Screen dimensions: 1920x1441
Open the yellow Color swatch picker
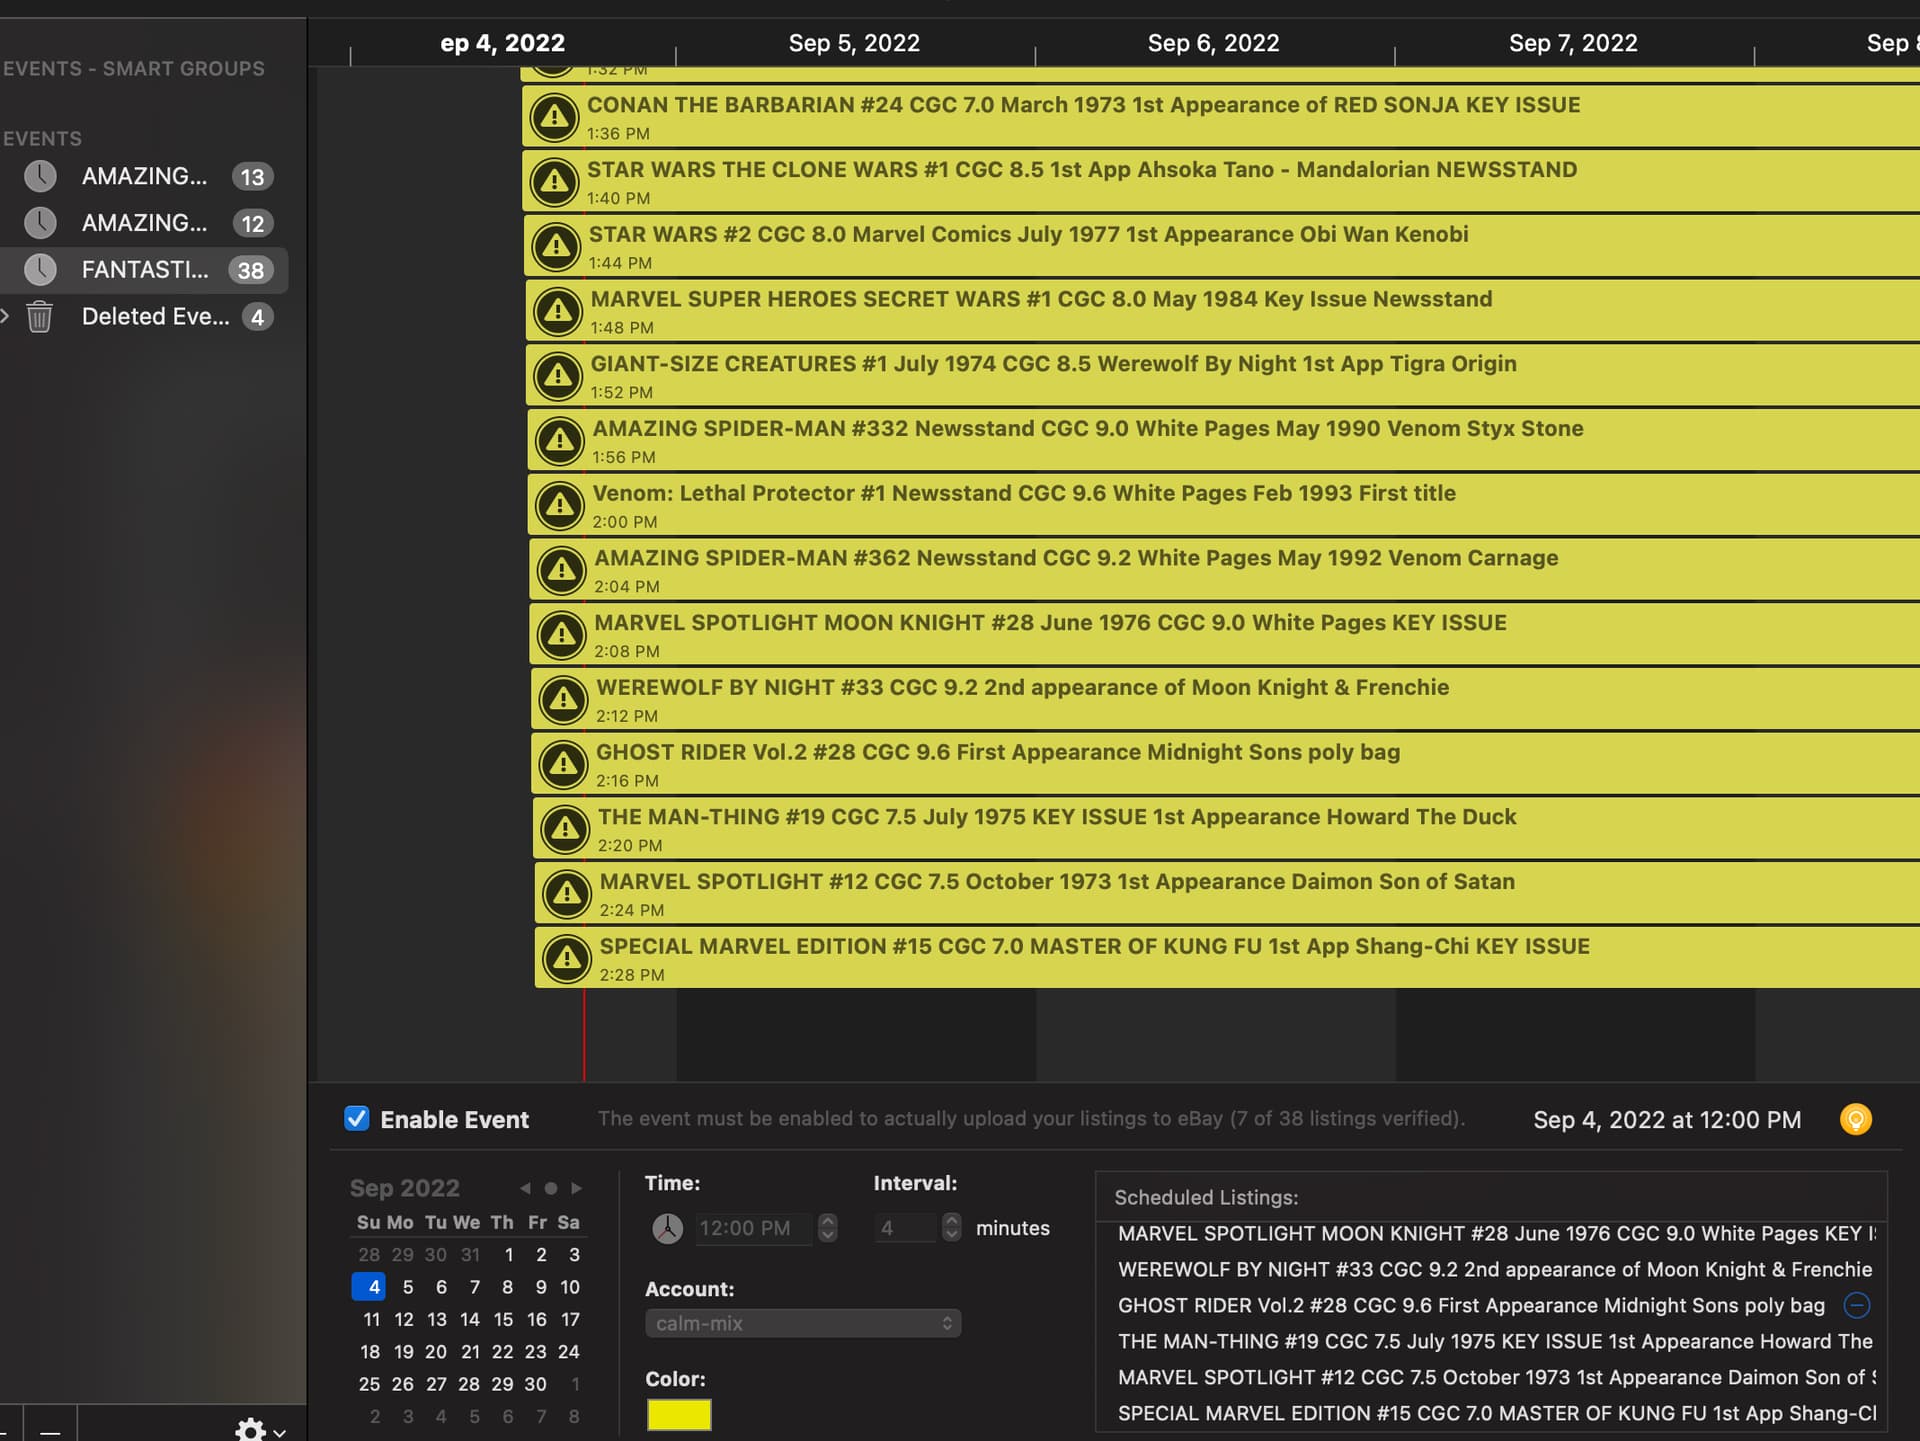(x=679, y=1415)
